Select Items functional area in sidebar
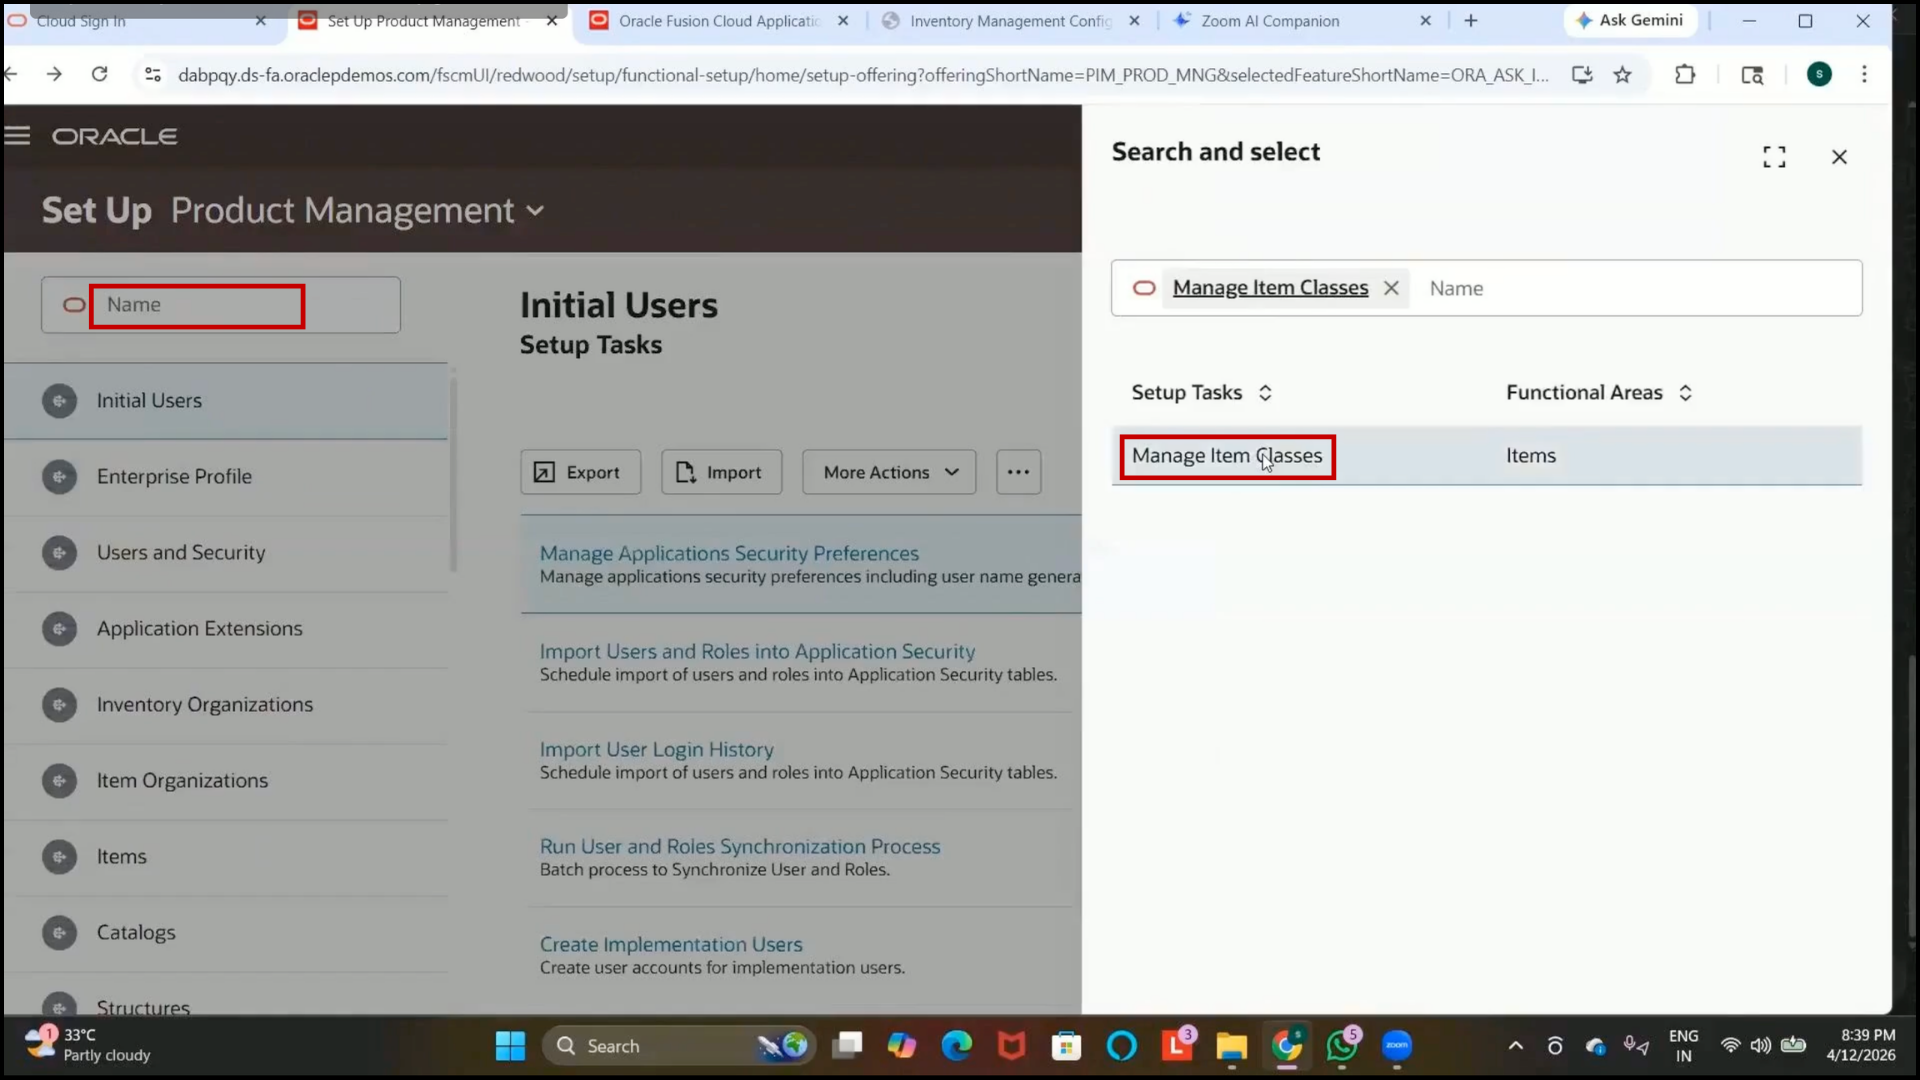1920x1080 pixels. coord(226,857)
